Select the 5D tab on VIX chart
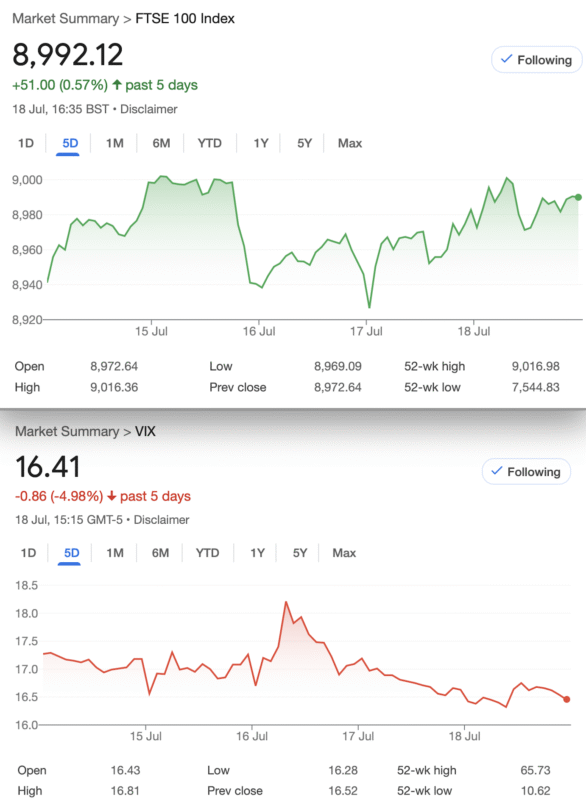Viewport: 586px width, 800px height. pos(71,553)
